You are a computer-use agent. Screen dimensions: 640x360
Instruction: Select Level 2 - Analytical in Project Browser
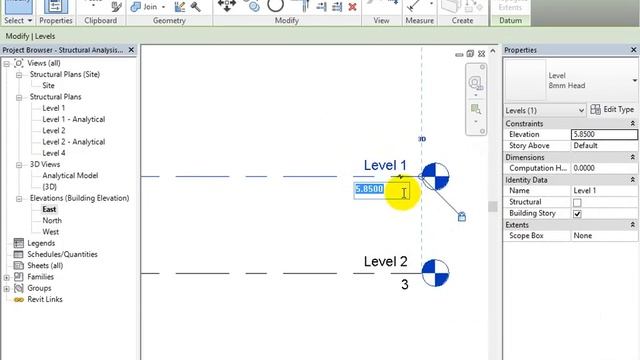pos(73,142)
